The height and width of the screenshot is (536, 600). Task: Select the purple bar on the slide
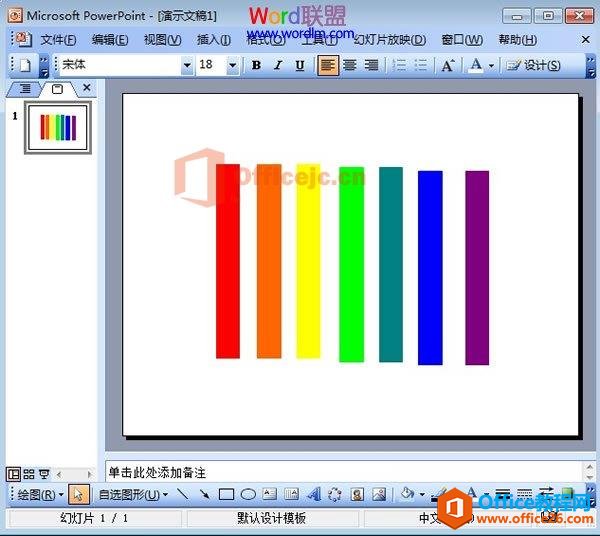[x=477, y=268]
